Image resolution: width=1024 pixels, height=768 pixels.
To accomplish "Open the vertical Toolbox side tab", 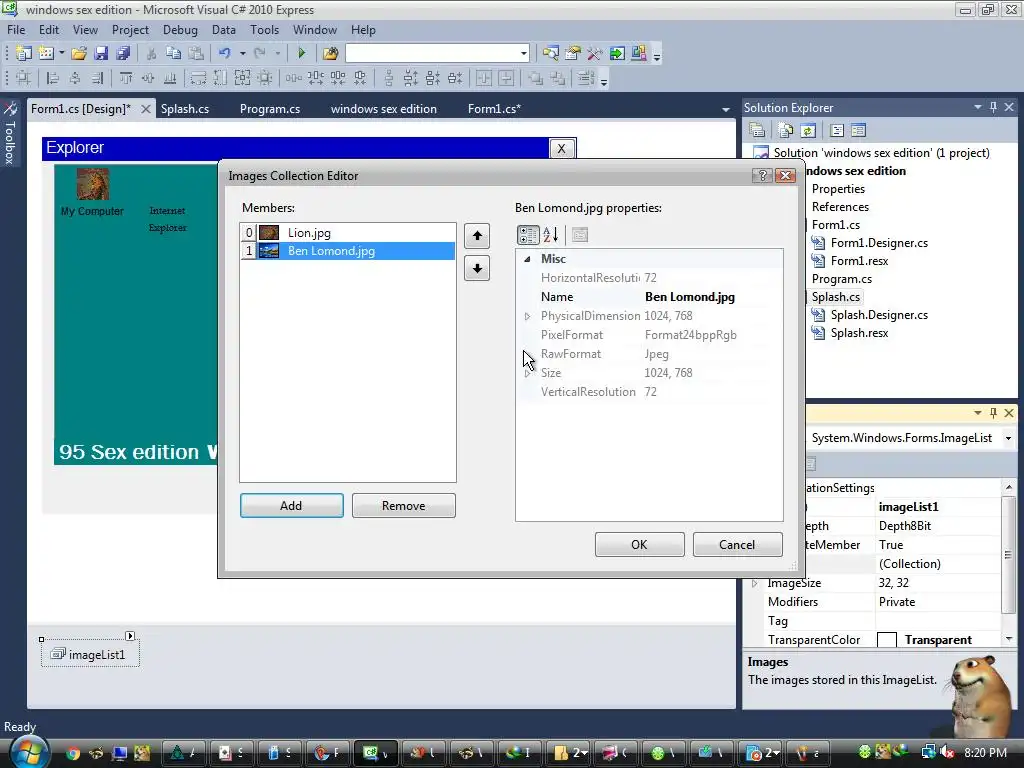I will tap(10, 133).
